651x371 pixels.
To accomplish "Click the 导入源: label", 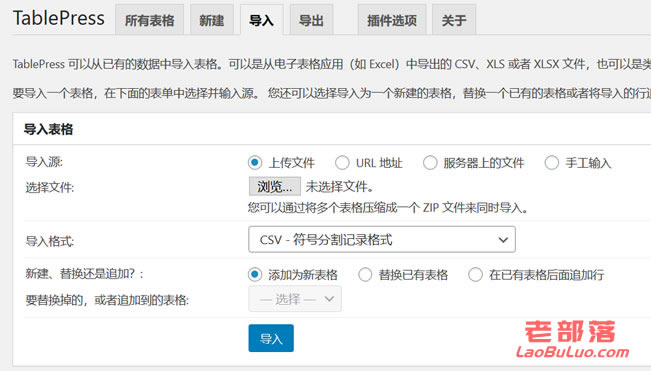I will [x=44, y=161].
